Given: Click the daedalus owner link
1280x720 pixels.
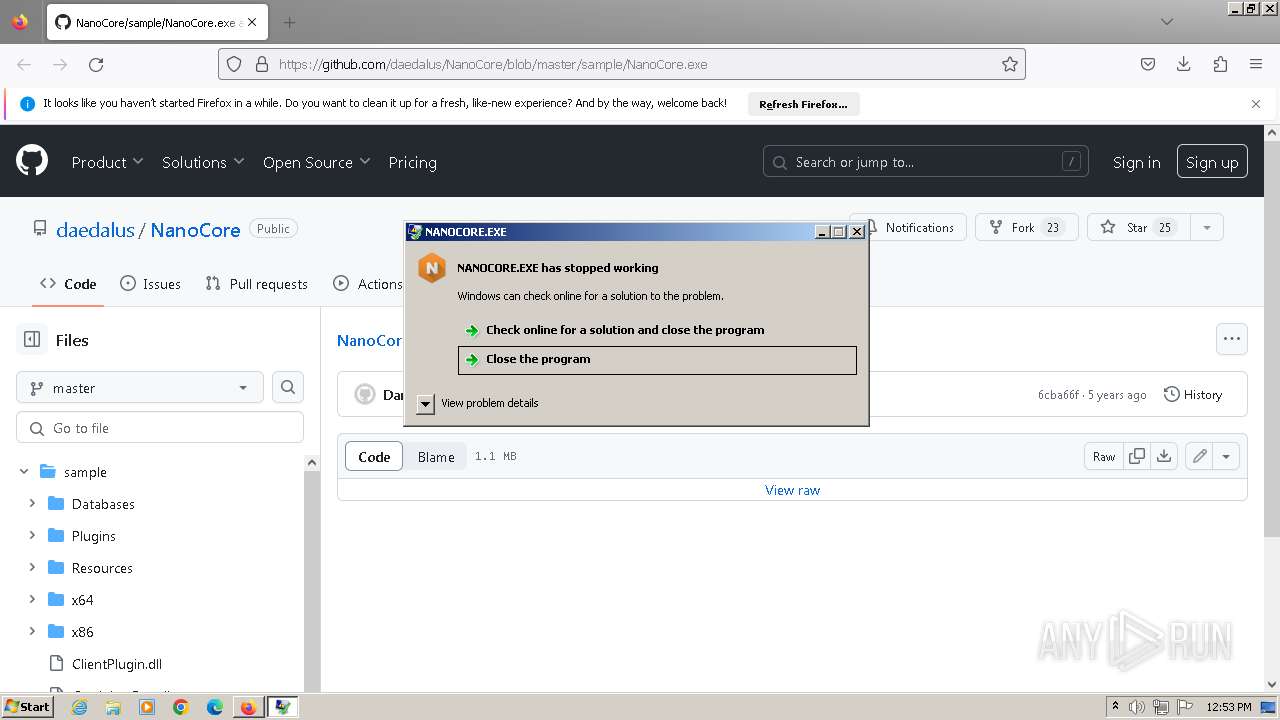Looking at the screenshot, I should [x=95, y=229].
